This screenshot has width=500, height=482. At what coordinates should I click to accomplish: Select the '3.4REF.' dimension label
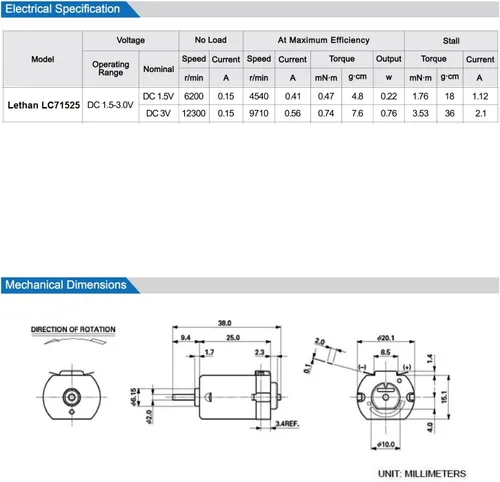pyautogui.click(x=287, y=424)
